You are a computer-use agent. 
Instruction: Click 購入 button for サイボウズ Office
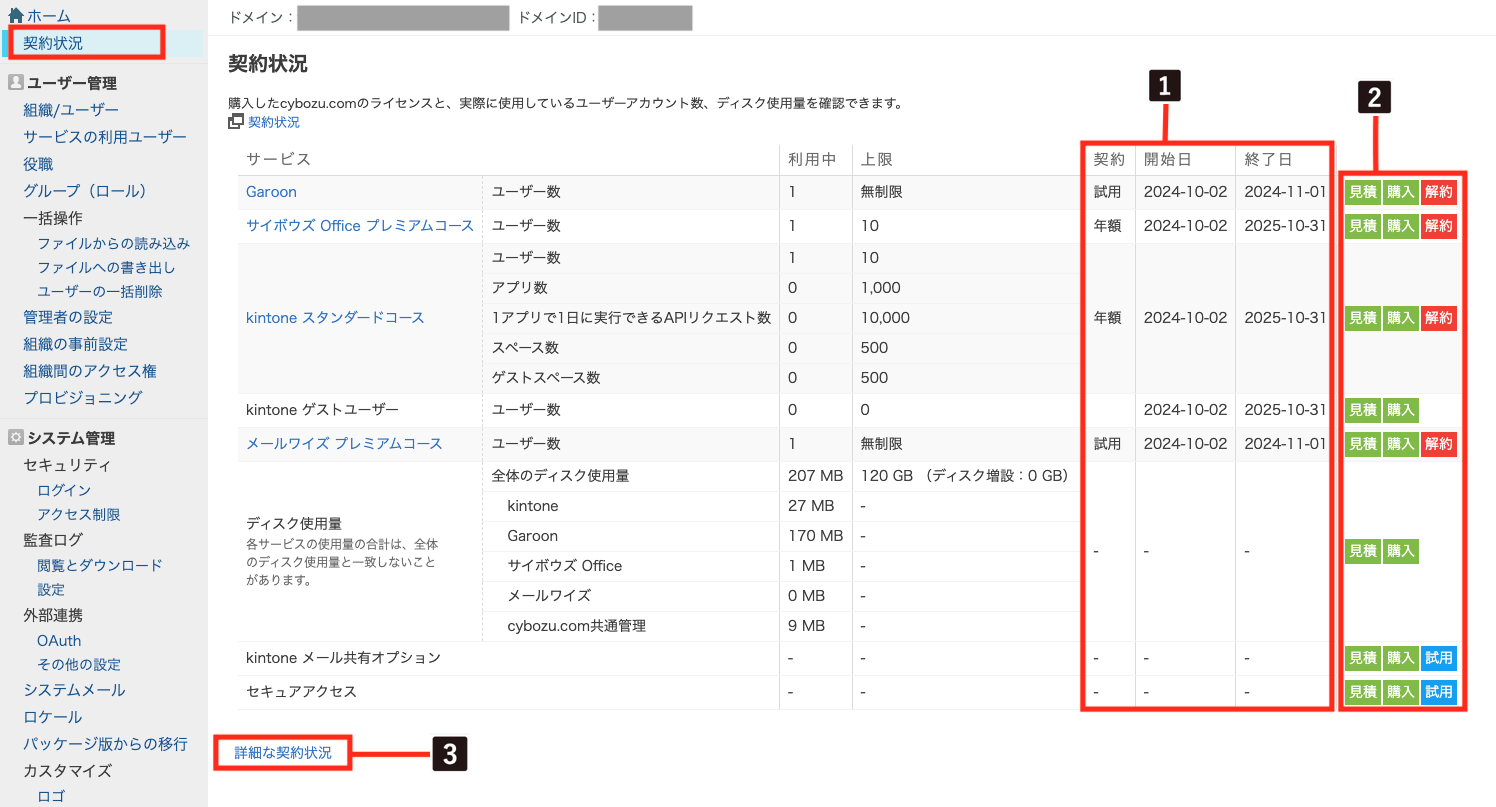coord(1400,226)
